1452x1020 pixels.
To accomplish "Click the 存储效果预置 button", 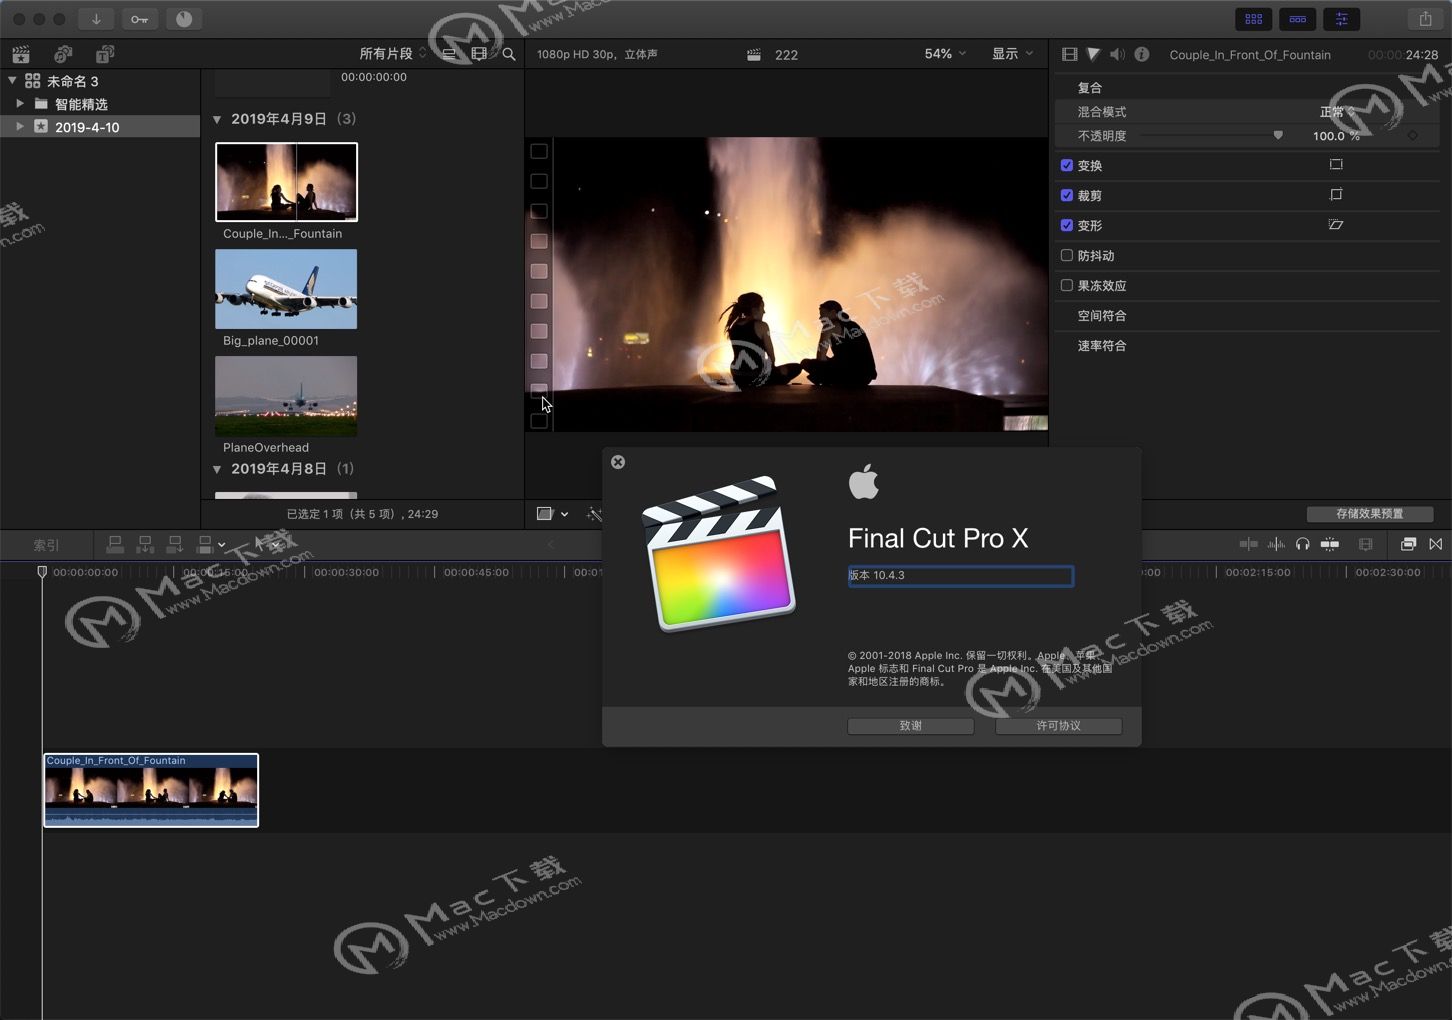I will tap(1370, 514).
